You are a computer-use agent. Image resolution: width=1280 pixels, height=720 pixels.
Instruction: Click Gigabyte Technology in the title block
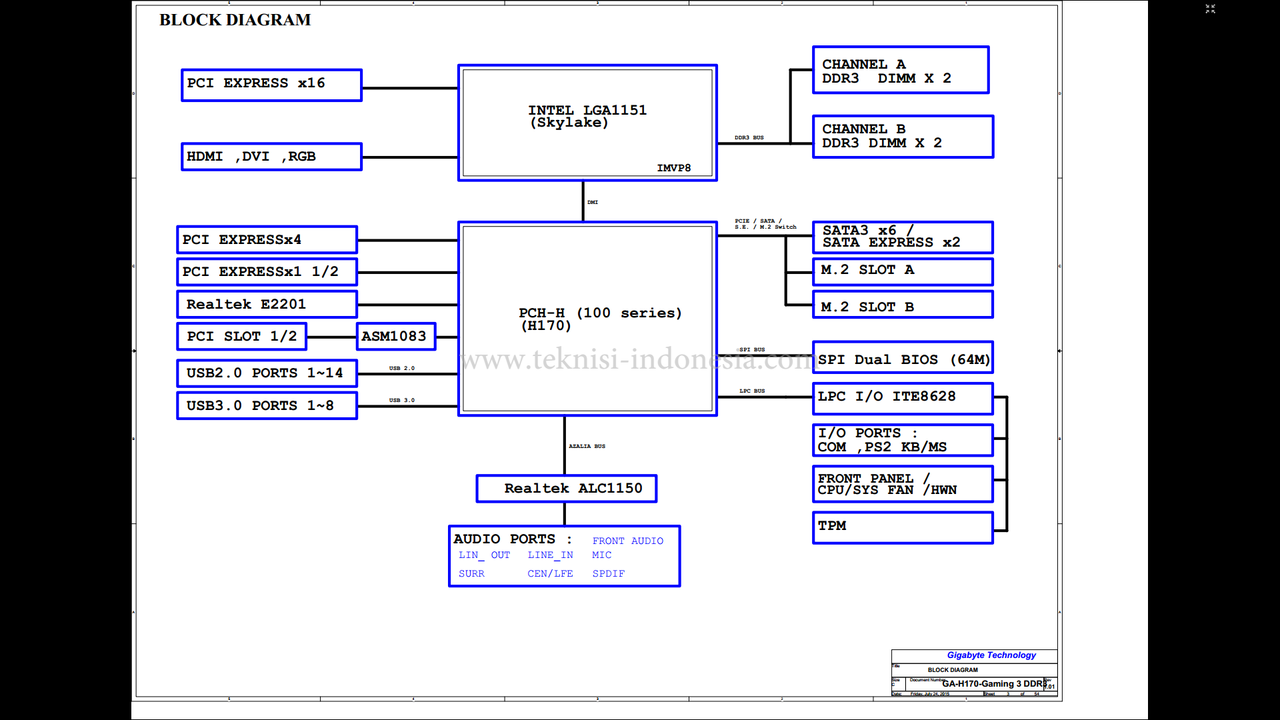click(992, 656)
